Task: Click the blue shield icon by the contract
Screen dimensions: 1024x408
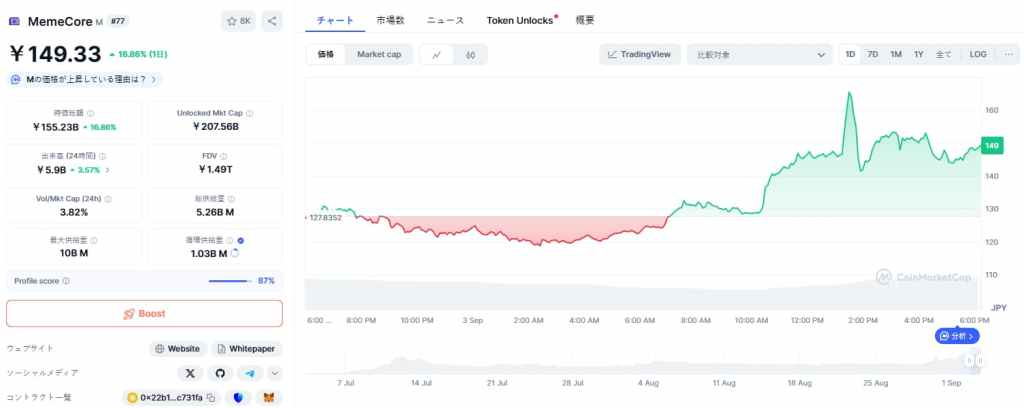Action: pos(238,398)
